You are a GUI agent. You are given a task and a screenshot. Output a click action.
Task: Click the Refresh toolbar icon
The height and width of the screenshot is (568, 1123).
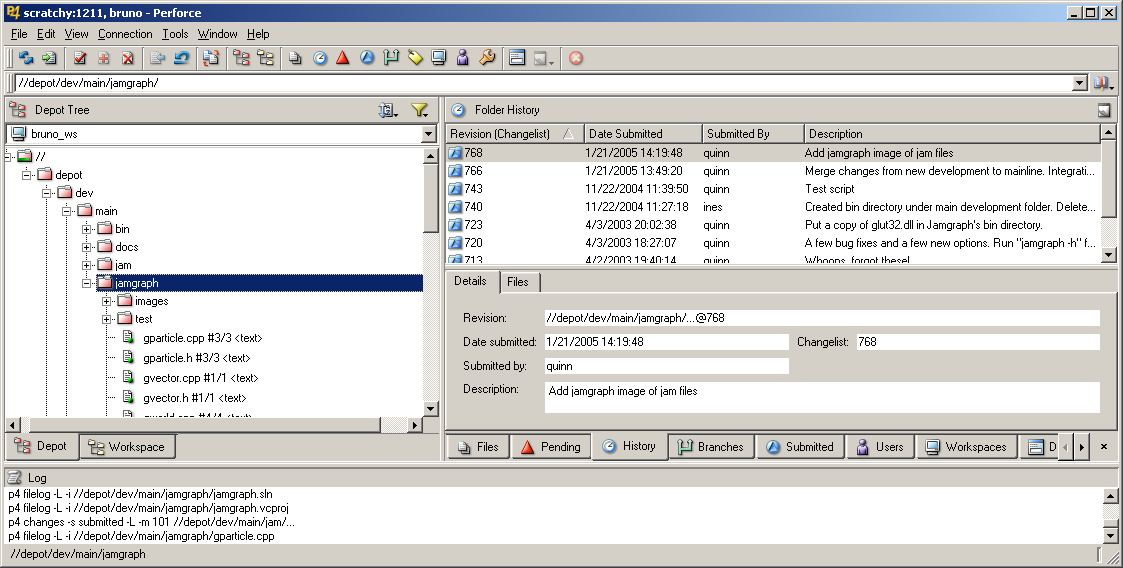[26, 58]
